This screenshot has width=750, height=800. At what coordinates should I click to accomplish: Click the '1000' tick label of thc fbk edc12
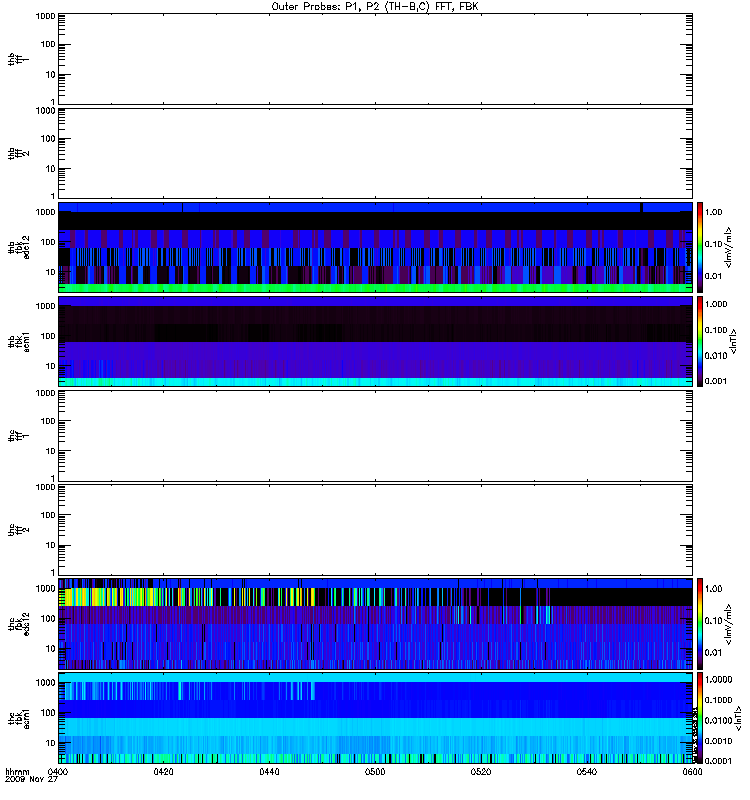point(45,589)
